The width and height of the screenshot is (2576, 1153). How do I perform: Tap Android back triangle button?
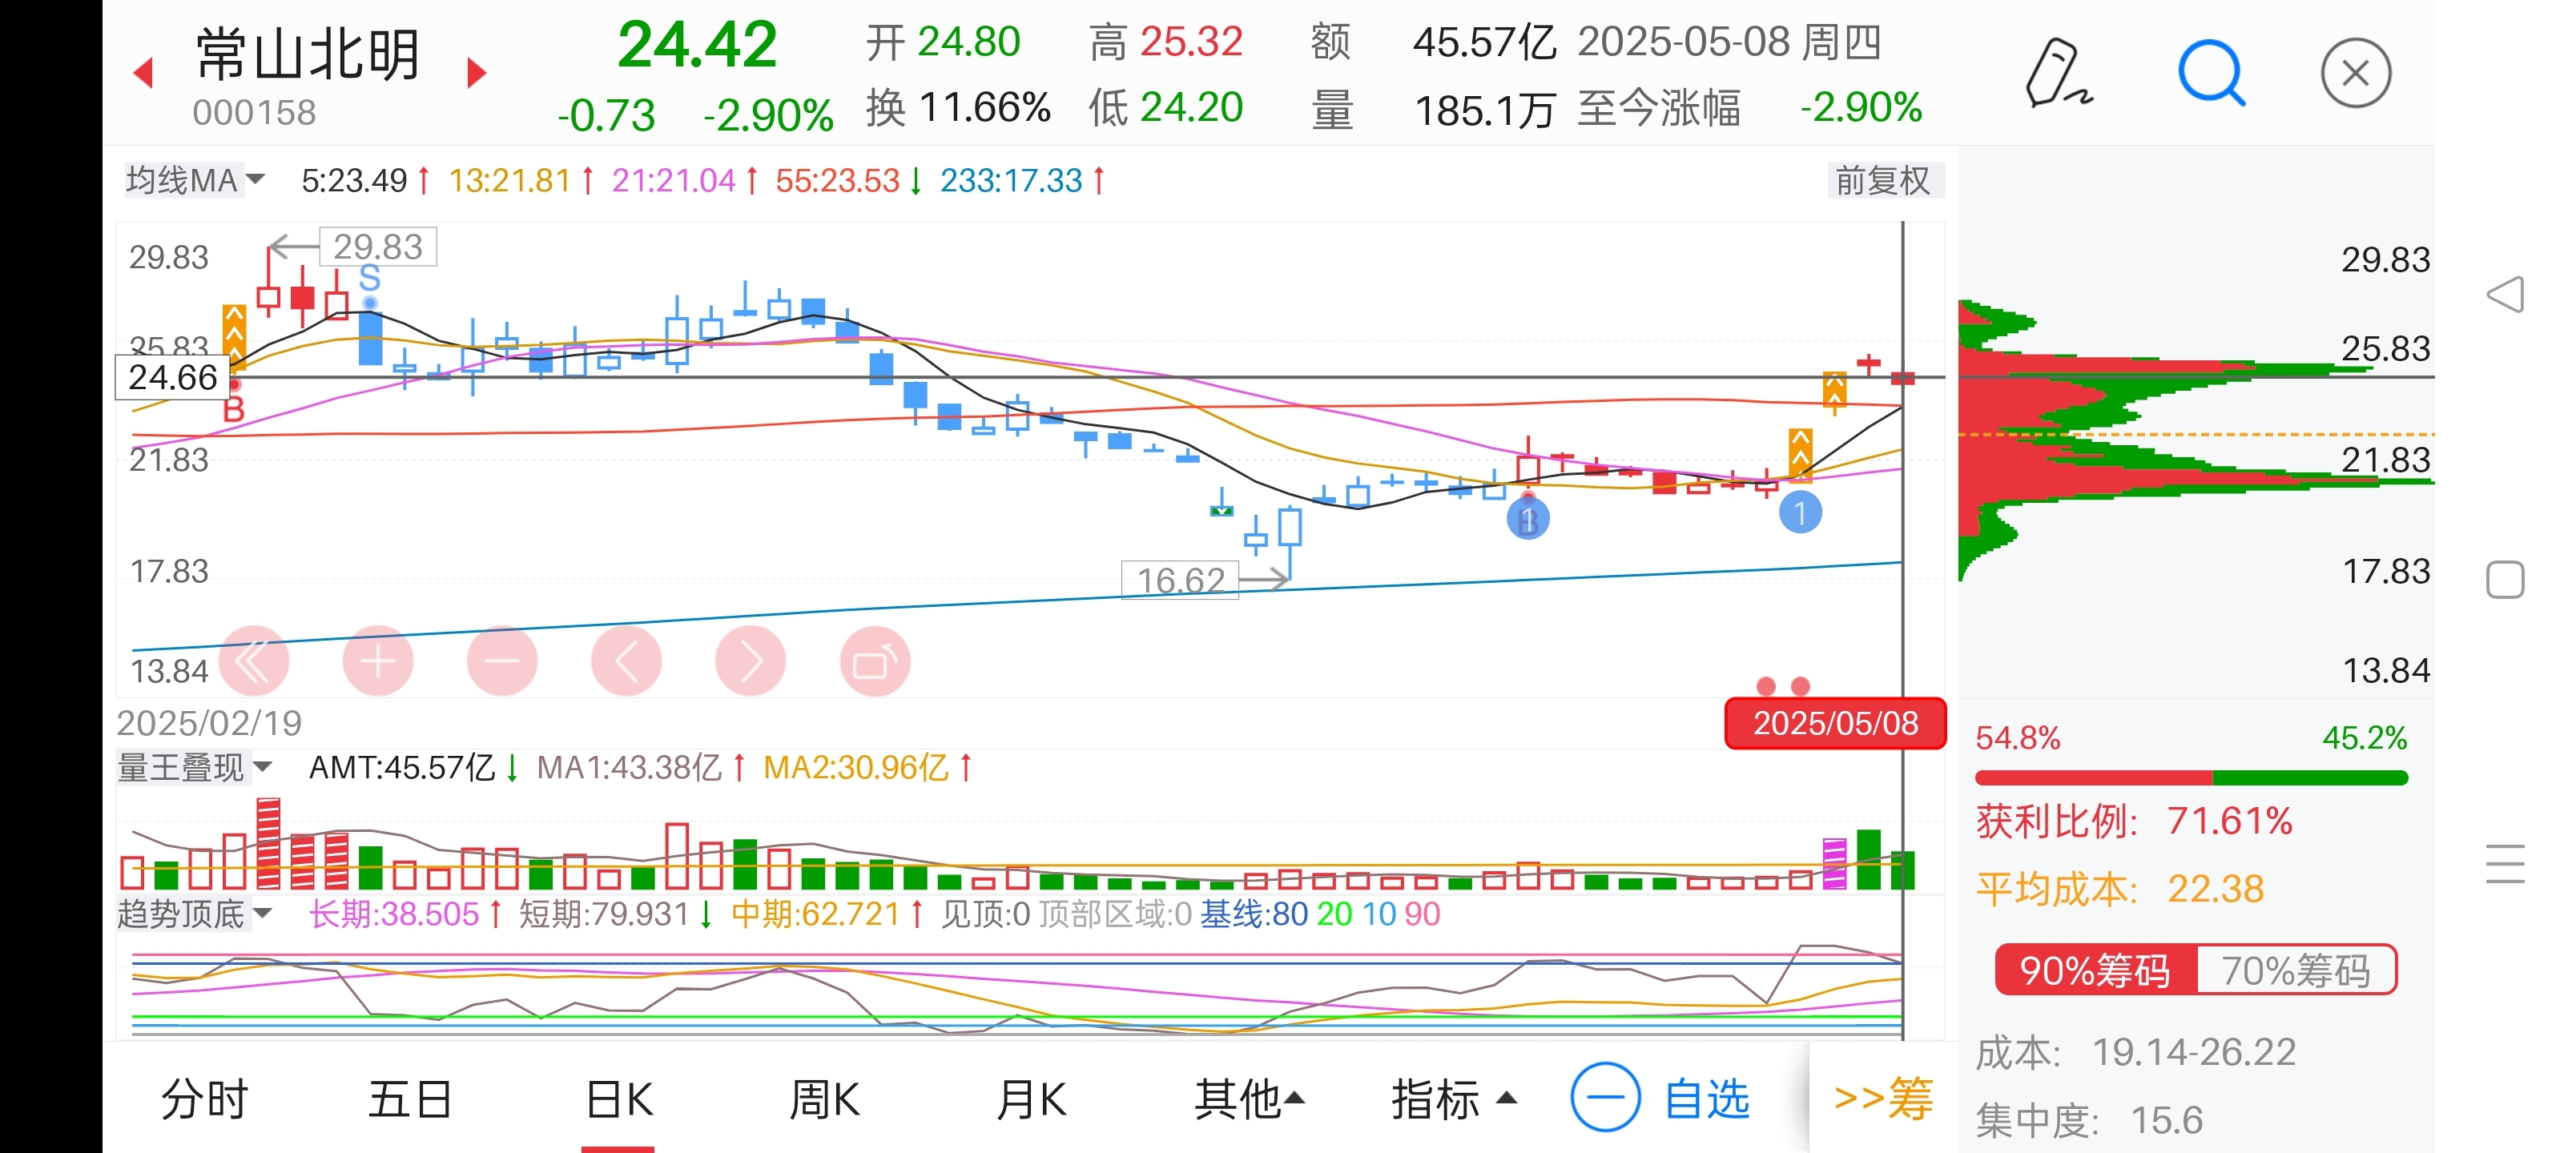2505,294
